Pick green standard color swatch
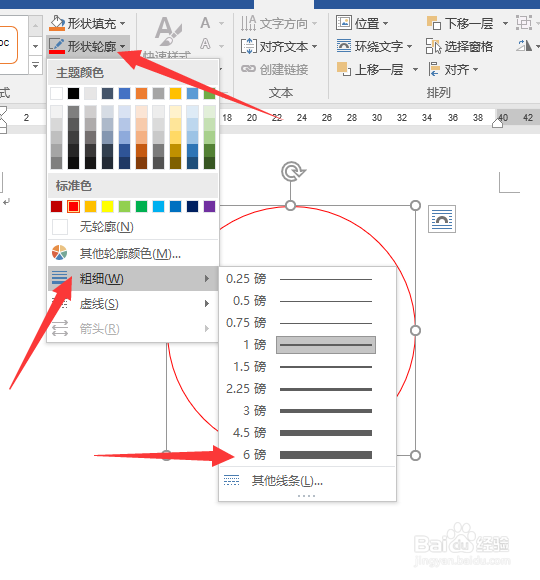 coord(141,206)
